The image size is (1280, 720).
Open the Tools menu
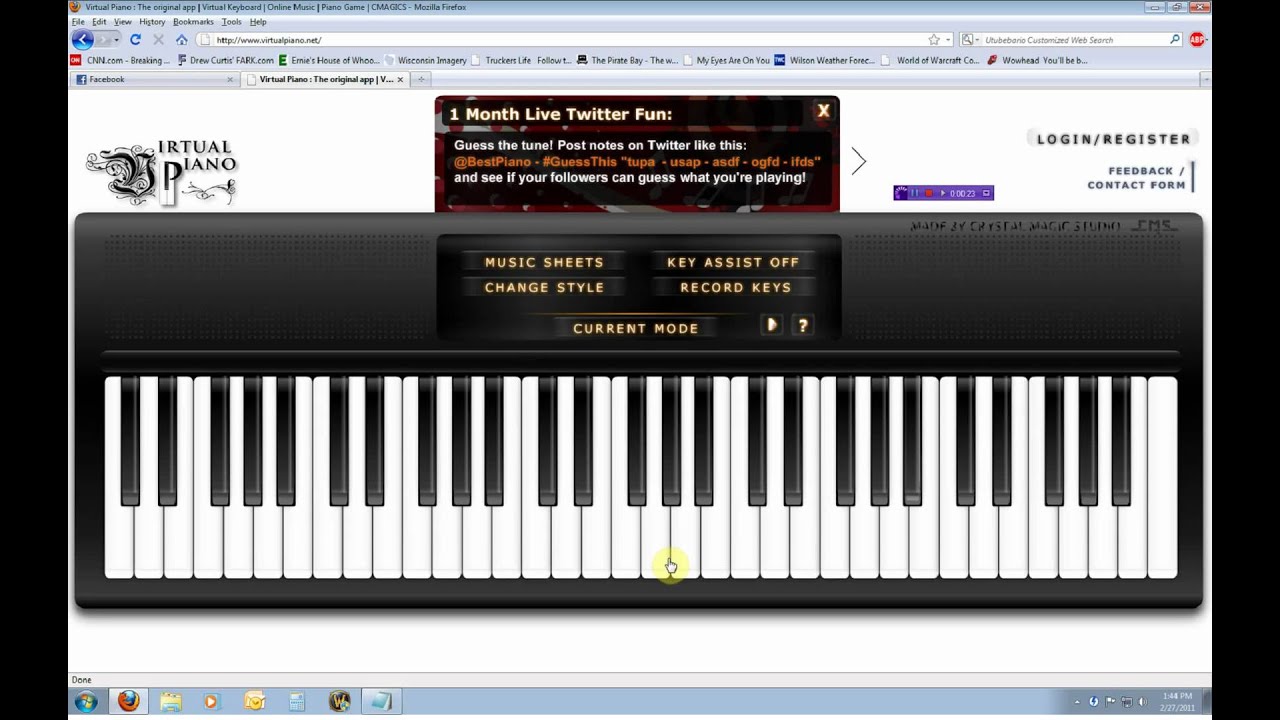[x=231, y=21]
